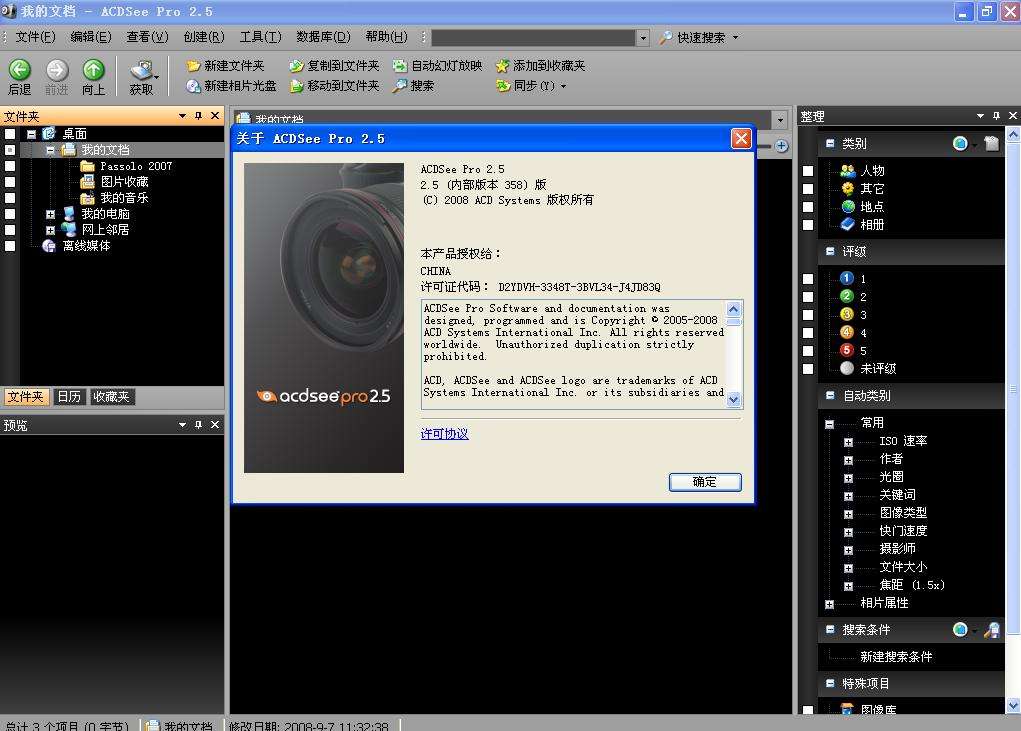Screen dimensions: 1021x731
Task: Pin the Folders (文件夹) panel
Action: 199,116
